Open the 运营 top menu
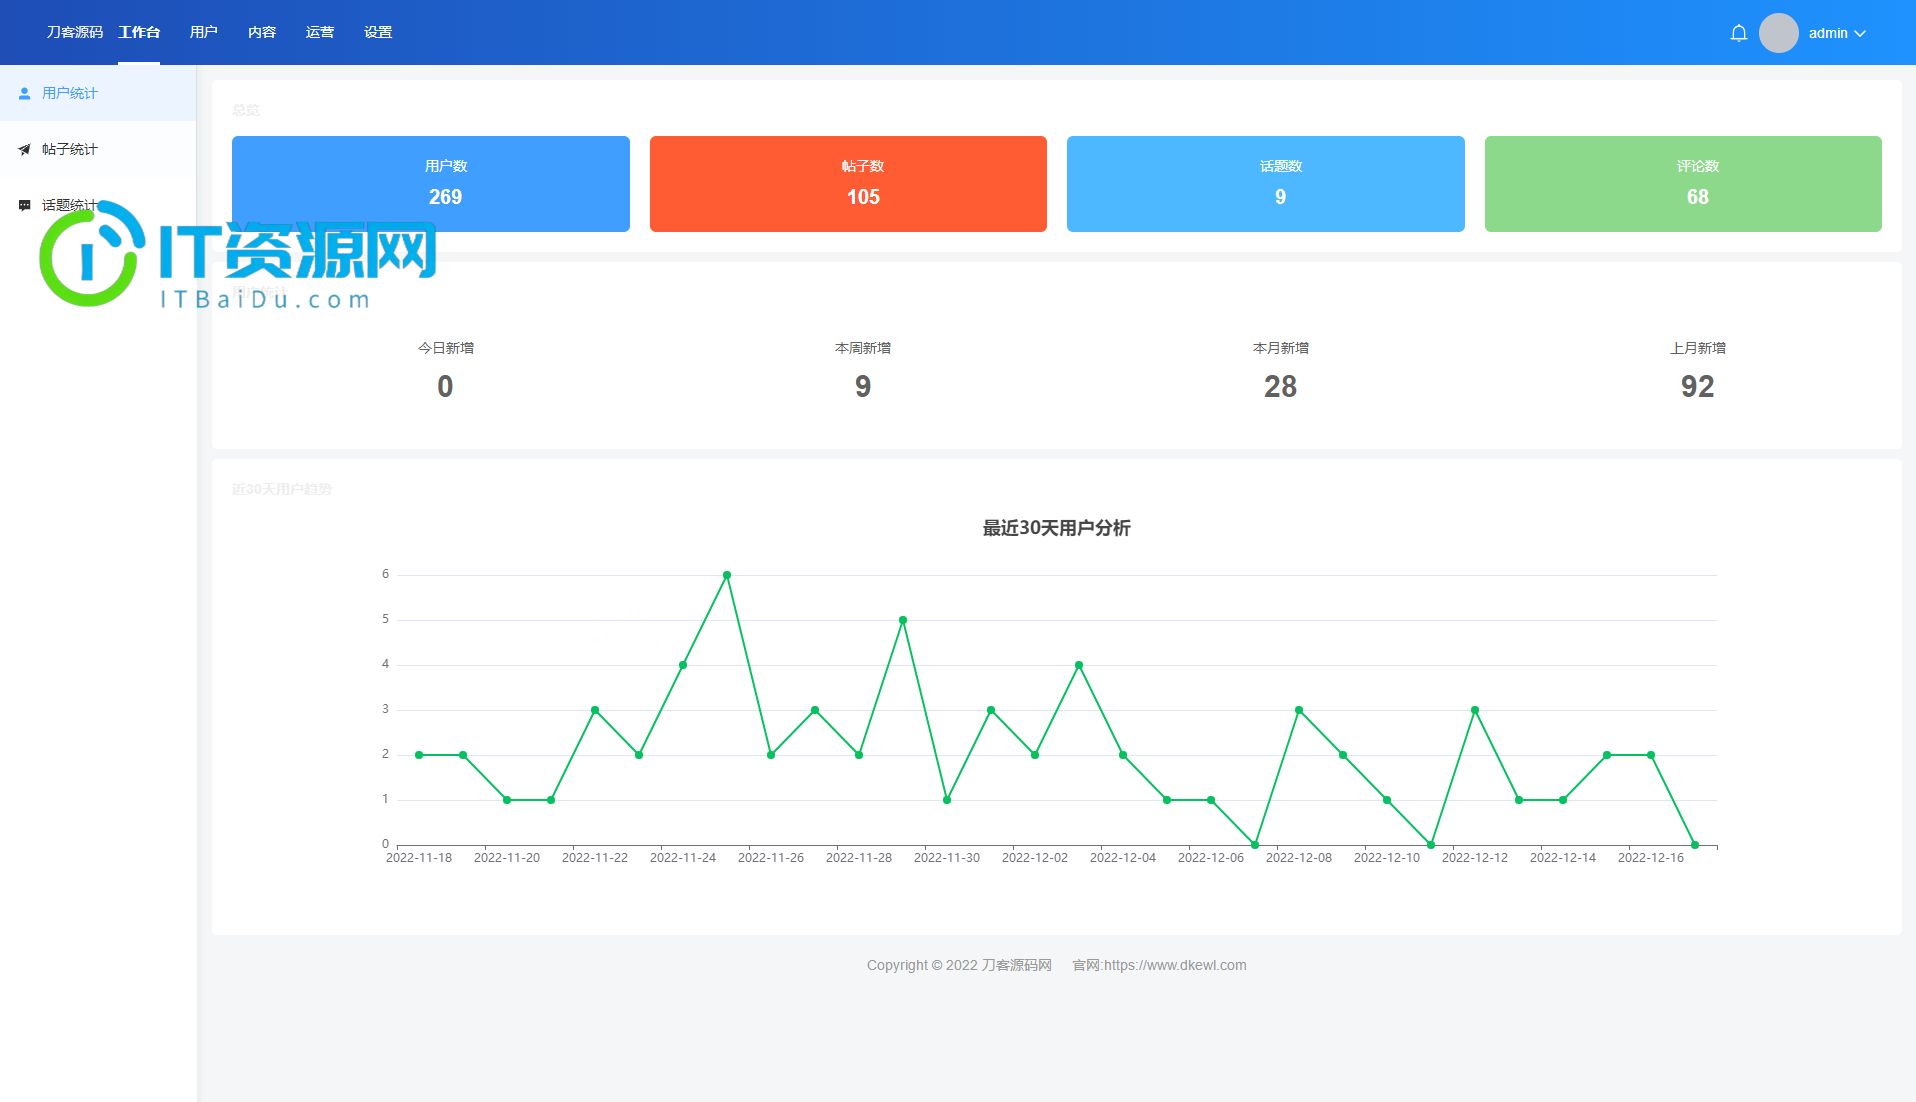This screenshot has width=1916, height=1102. [320, 32]
